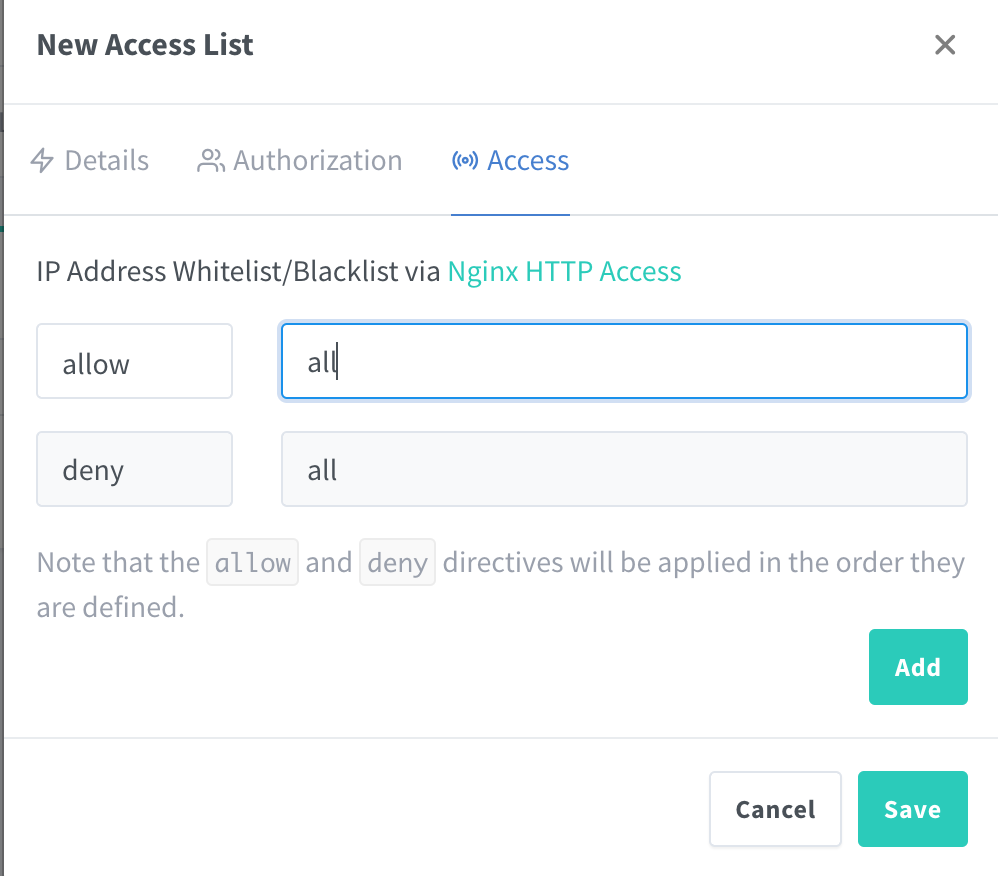Open the Nginx HTTP Access link
The height and width of the screenshot is (876, 998).
tap(564, 271)
